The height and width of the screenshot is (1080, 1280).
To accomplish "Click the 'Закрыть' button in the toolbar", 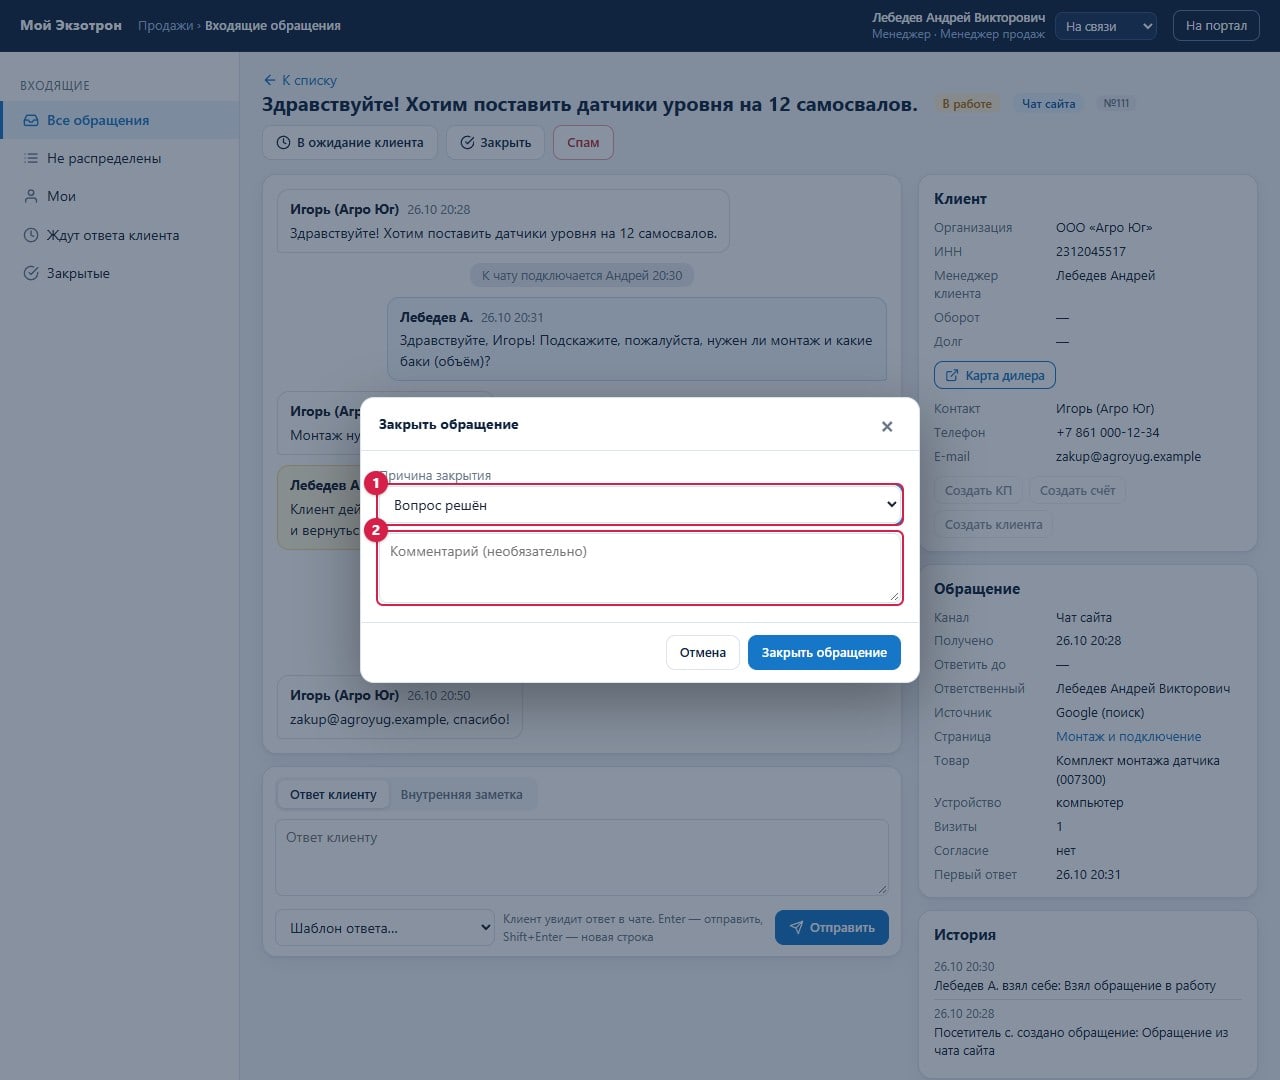I will 495,143.
